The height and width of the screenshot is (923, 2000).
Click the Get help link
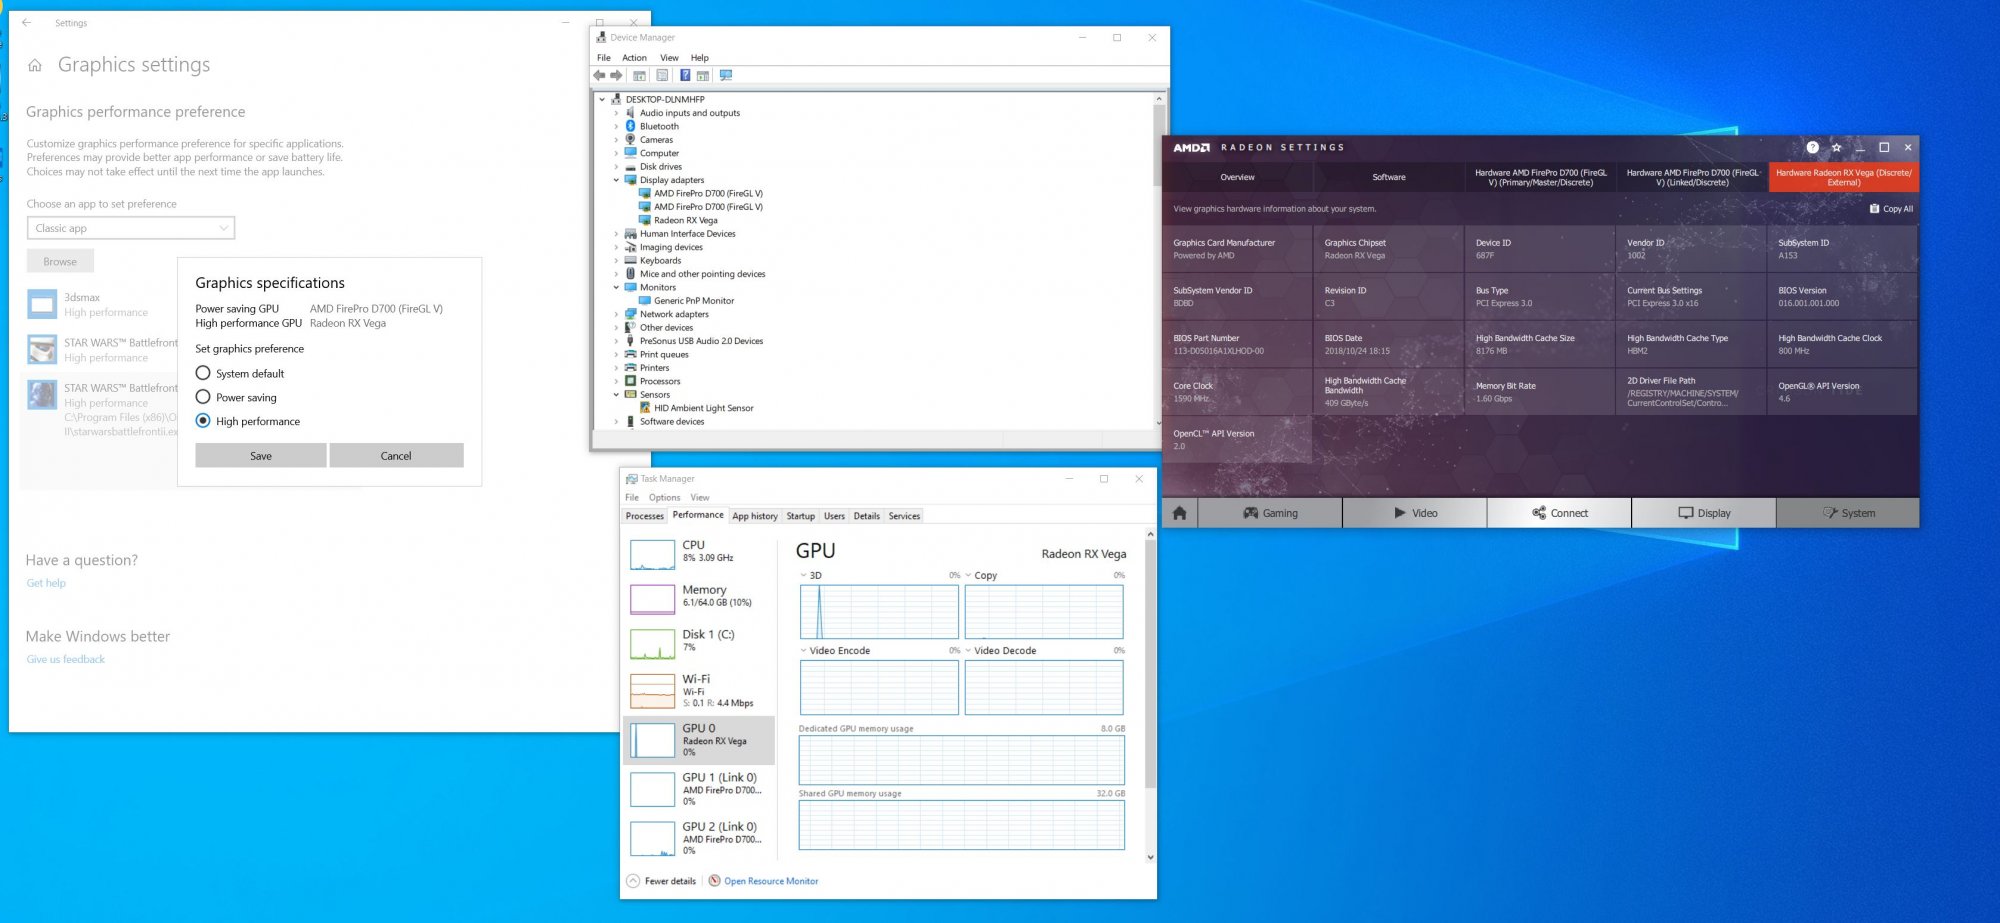click(x=46, y=583)
